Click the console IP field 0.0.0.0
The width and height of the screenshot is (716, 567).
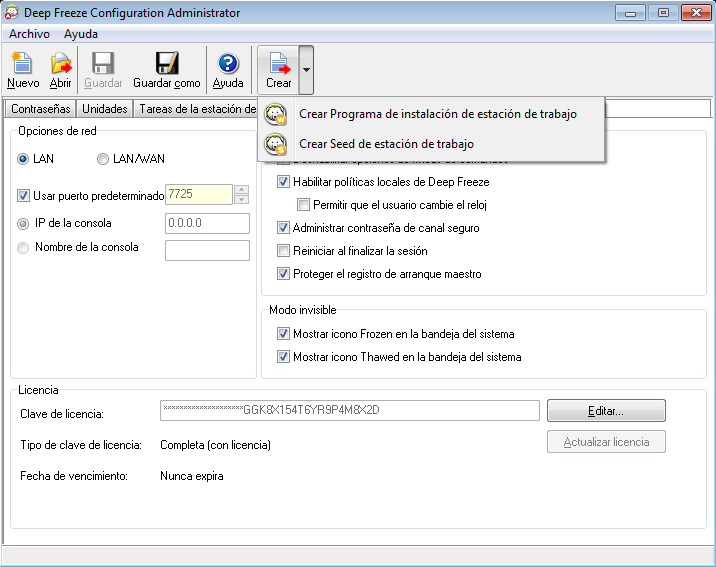[207, 223]
